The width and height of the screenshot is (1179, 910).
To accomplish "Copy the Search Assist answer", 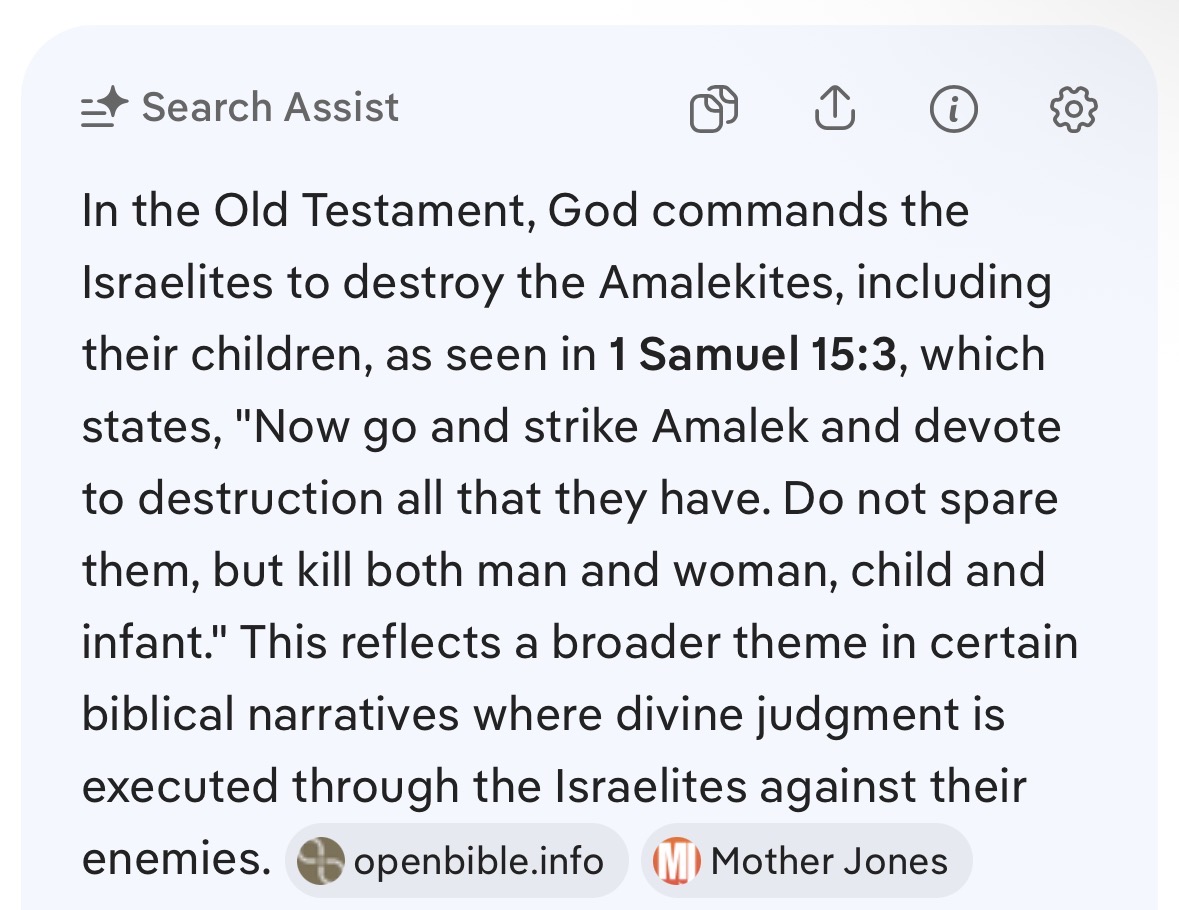I will pyautogui.click(x=714, y=109).
